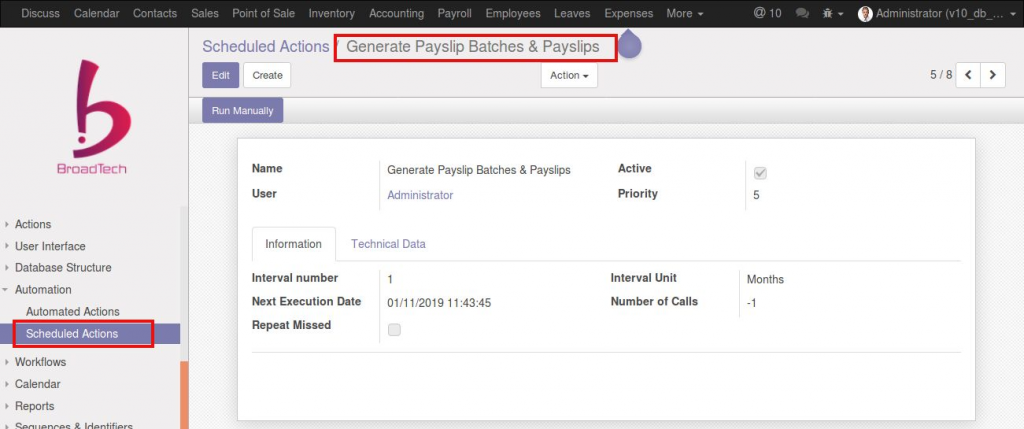Select Automated Actions in sidebar
This screenshot has width=1024, height=429.
72,312
